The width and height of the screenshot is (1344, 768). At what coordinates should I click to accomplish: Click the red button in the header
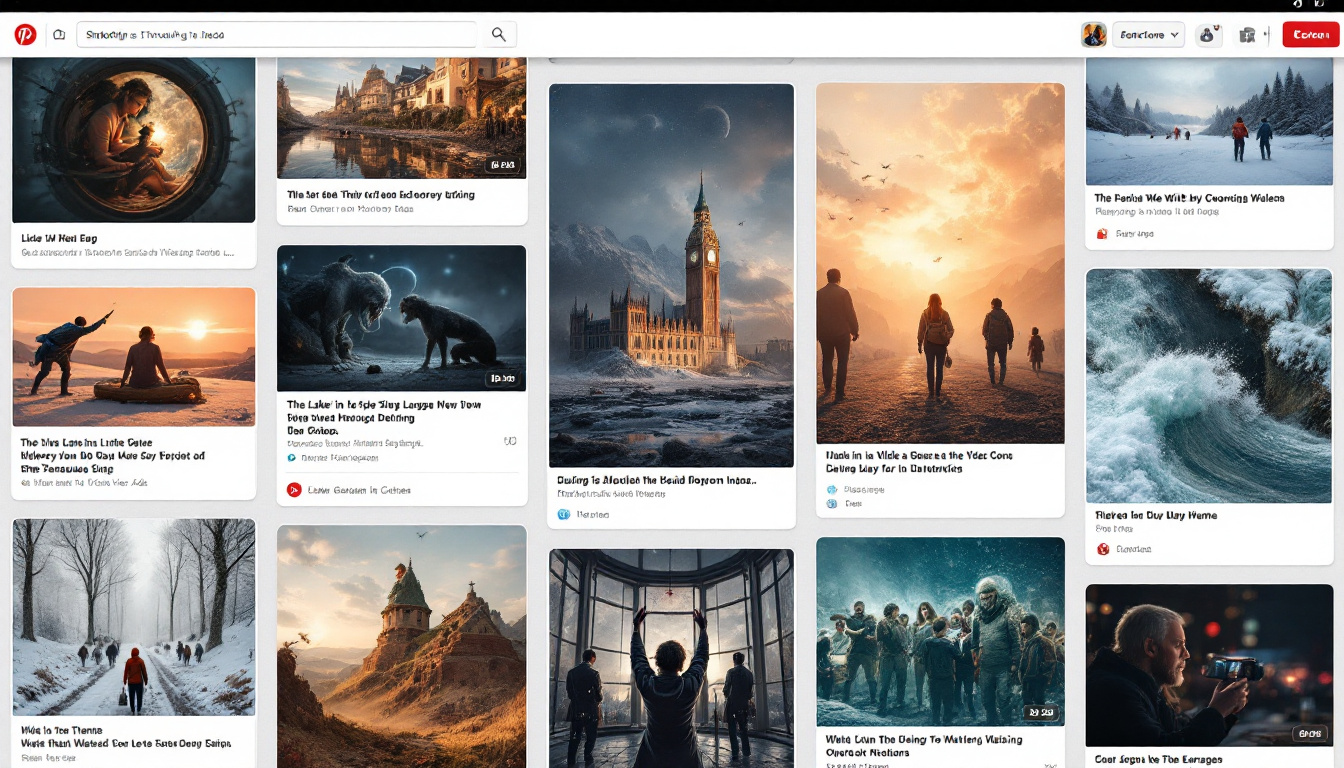pyautogui.click(x=1310, y=35)
